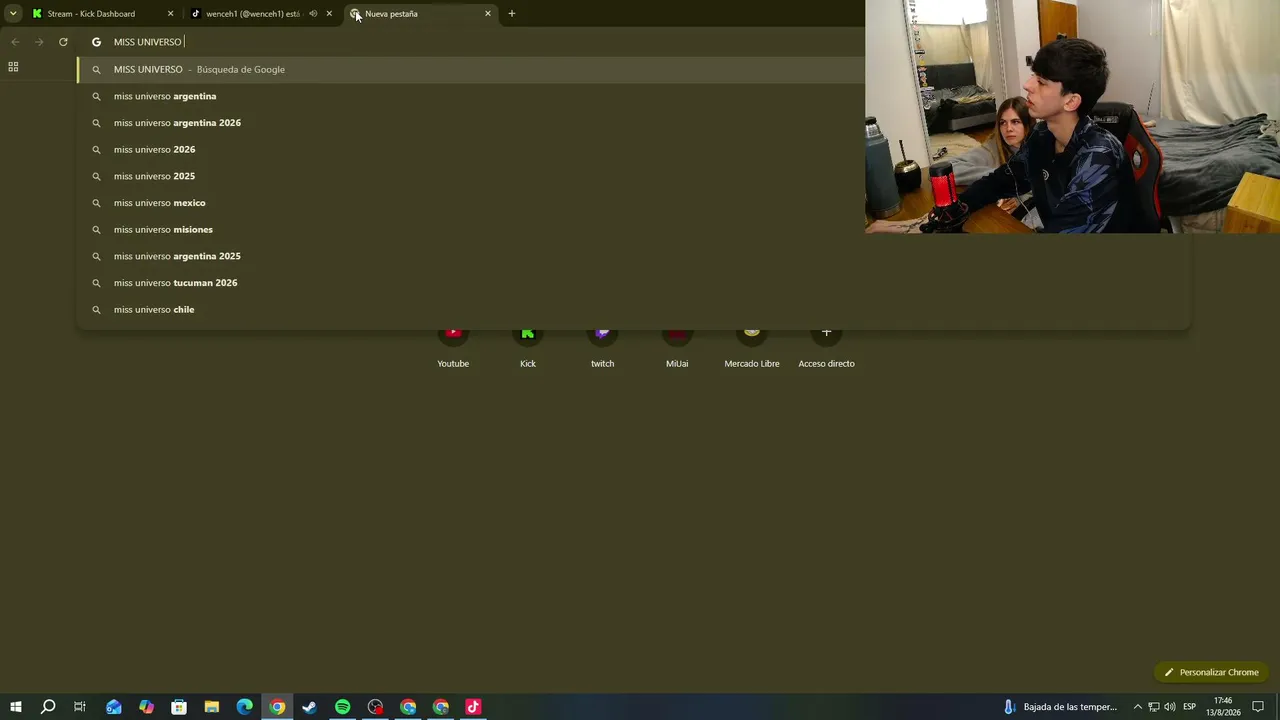Mute audio on the wenceh1 tab
Screen dimensions: 1280x720
pos(313,14)
